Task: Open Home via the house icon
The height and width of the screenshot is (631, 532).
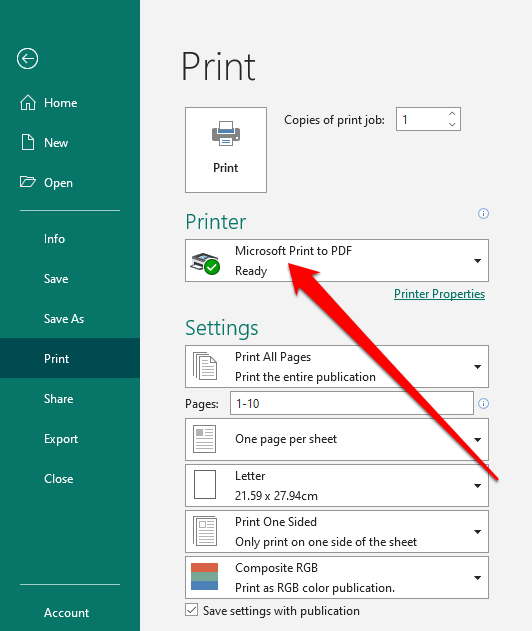Action: 28,103
